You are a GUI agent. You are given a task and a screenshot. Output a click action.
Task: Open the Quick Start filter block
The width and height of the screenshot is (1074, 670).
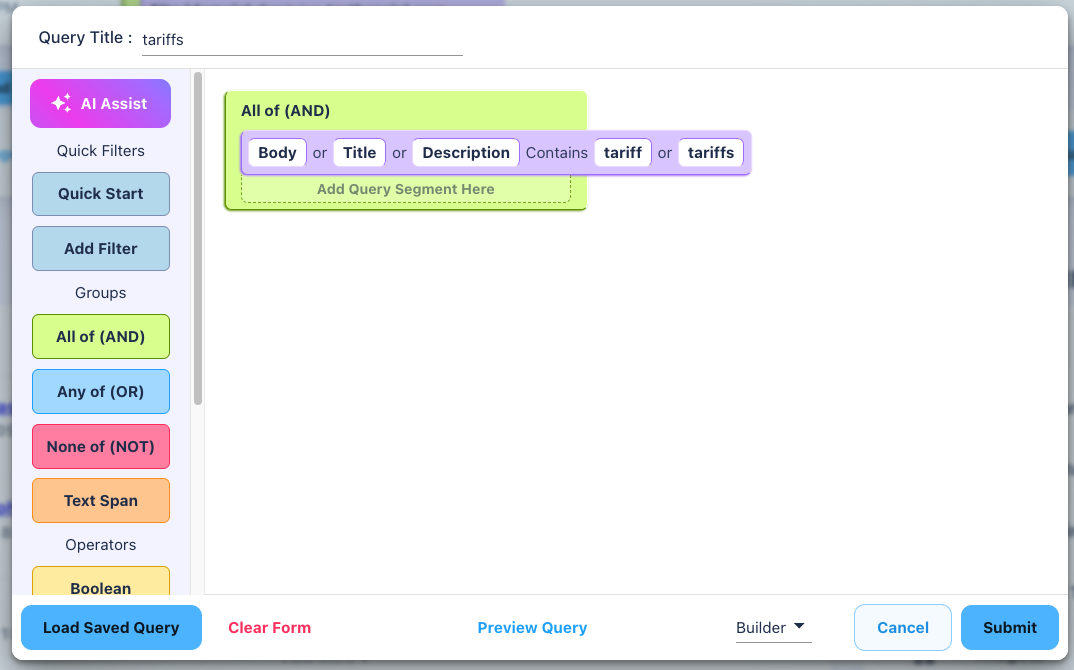[101, 194]
